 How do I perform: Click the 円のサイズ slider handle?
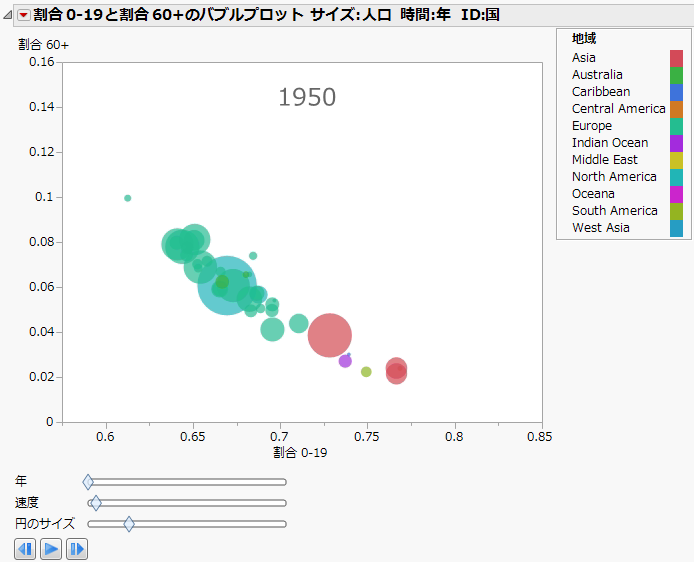pos(129,523)
